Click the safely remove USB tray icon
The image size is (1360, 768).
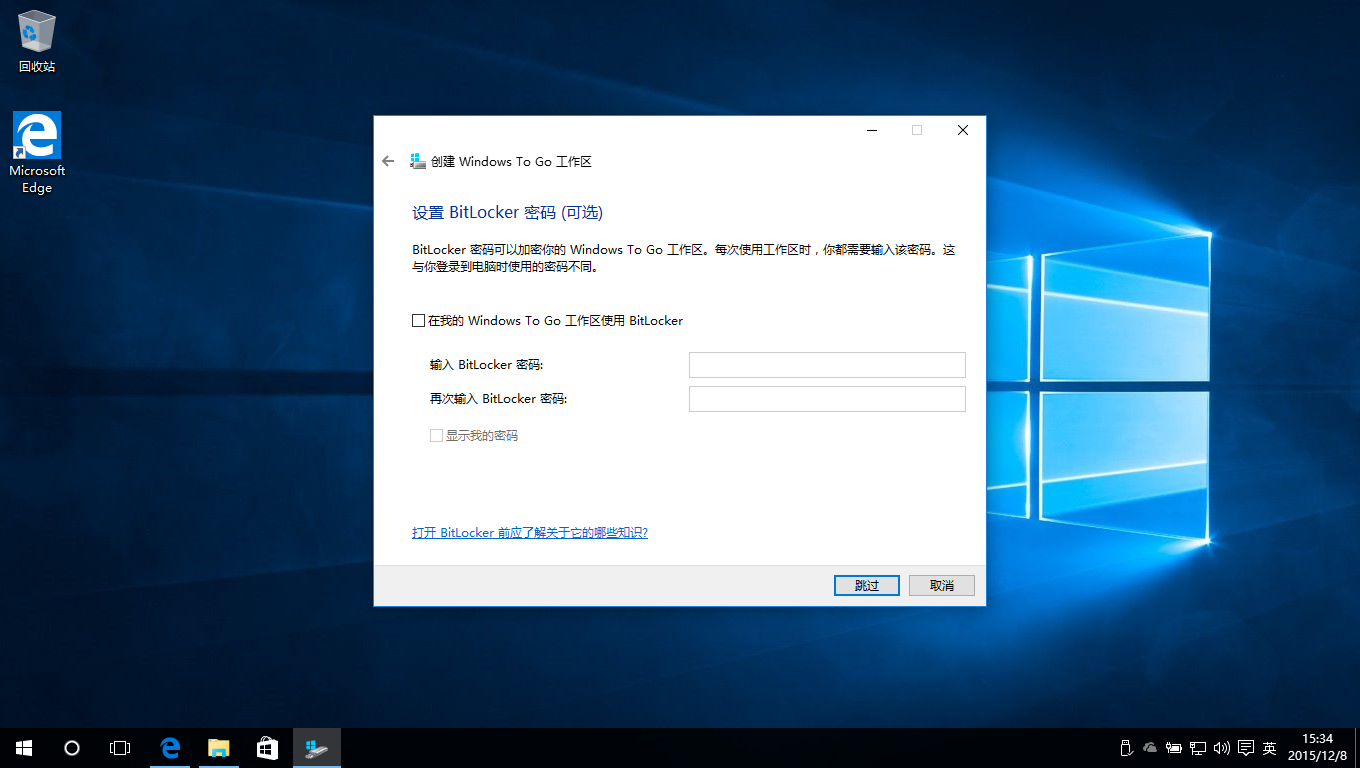pos(1125,748)
